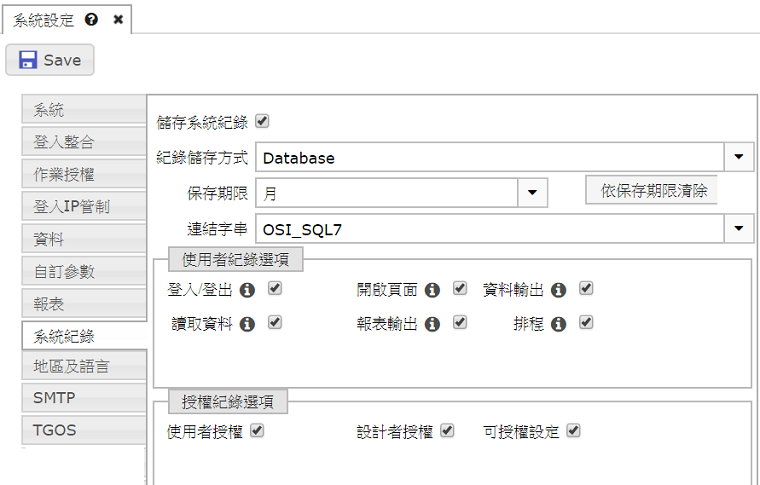Expand the 保存期限 dropdown arrow
This screenshot has width=760, height=485.
pos(532,192)
